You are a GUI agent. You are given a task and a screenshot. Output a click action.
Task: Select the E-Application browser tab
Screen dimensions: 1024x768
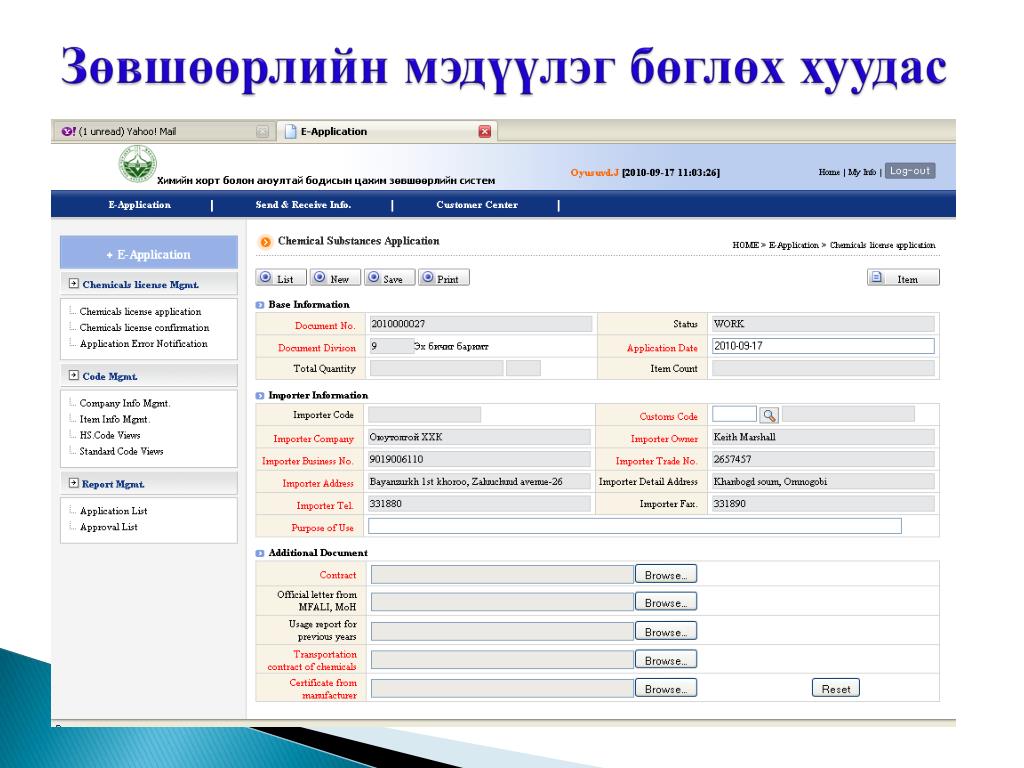point(387,131)
